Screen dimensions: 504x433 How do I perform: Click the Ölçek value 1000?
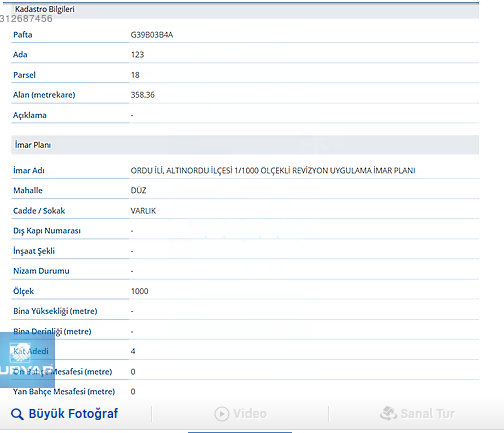[x=140, y=291]
